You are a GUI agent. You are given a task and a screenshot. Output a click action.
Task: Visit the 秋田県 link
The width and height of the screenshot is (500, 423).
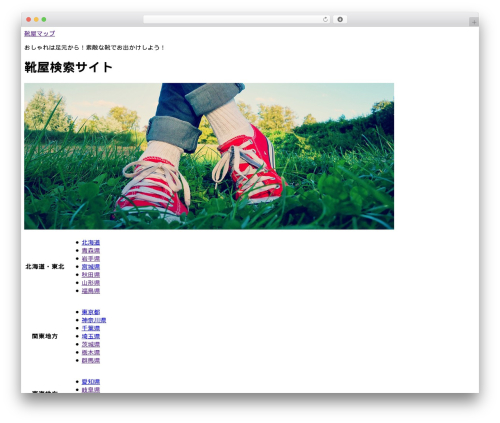[x=91, y=275]
